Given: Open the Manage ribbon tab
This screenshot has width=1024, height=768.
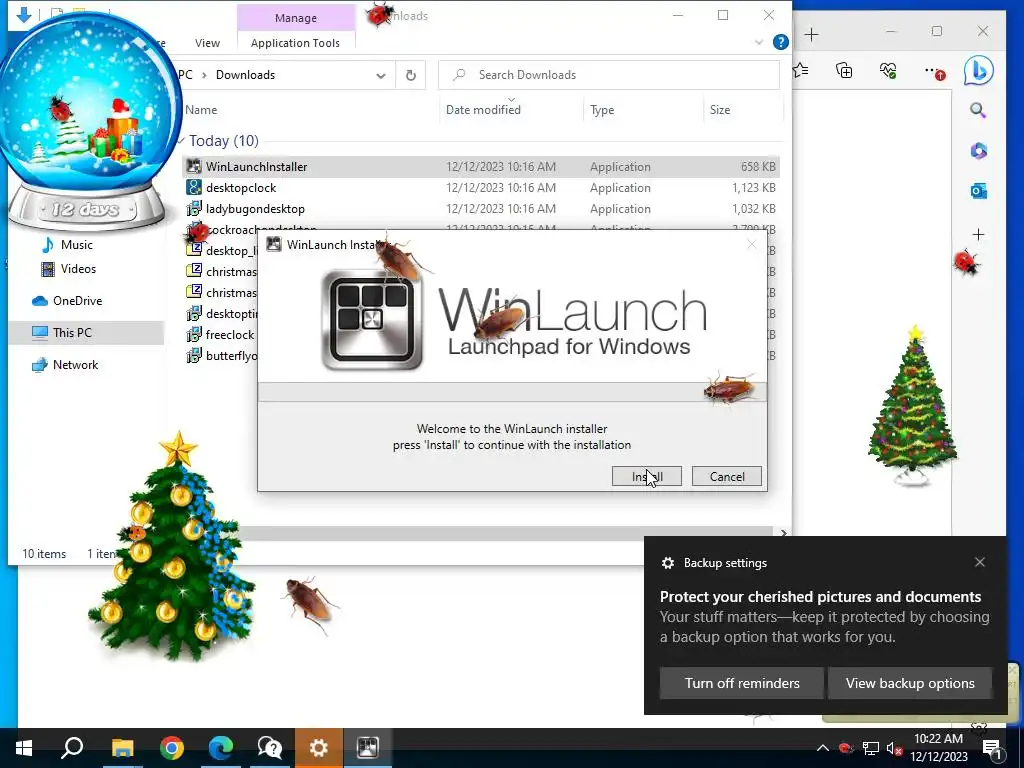Looking at the screenshot, I should (296, 18).
